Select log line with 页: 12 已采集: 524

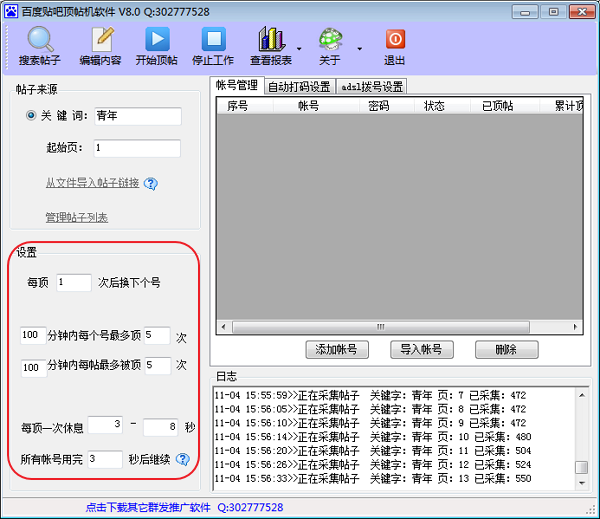[x=373, y=465]
